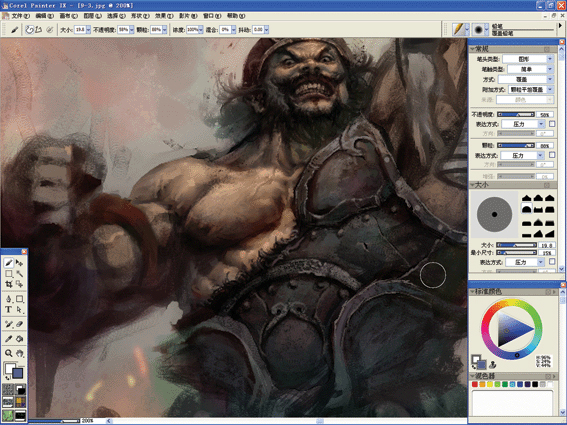The width and height of the screenshot is (567, 425).
Task: Toggle the grain expression invert checkbox
Action: (x=552, y=155)
